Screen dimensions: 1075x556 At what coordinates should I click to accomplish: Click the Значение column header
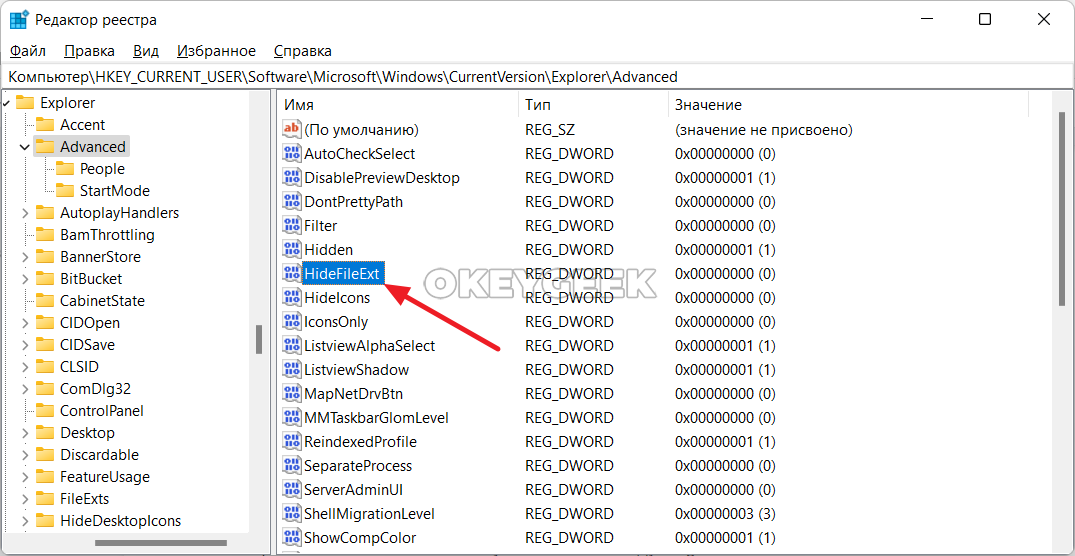[x=708, y=105]
